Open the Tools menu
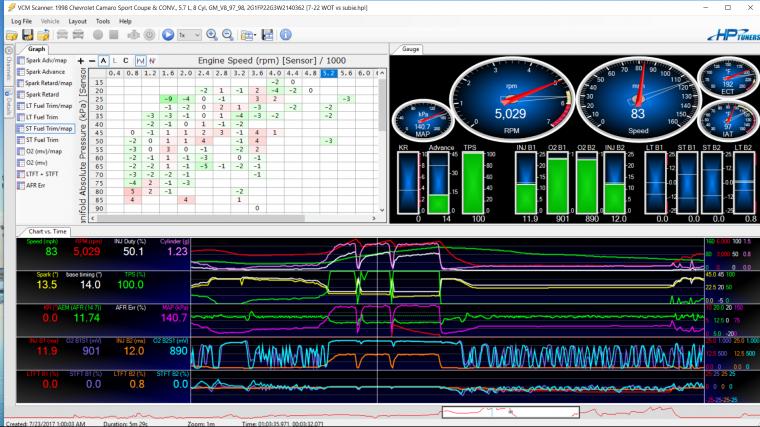The image size is (760, 427). 101,20
